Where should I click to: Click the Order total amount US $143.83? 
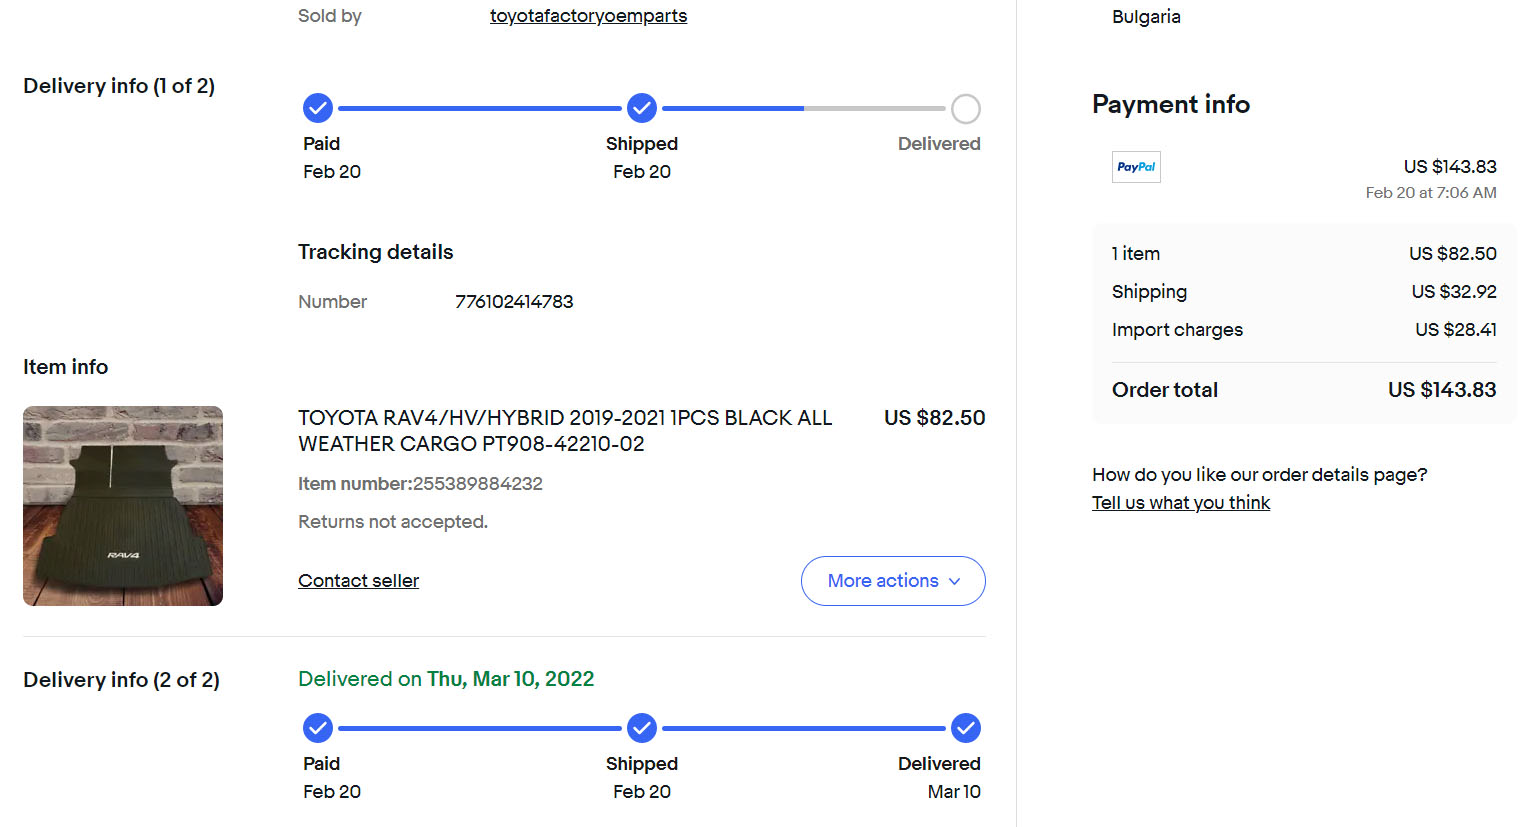pyautogui.click(x=1441, y=390)
